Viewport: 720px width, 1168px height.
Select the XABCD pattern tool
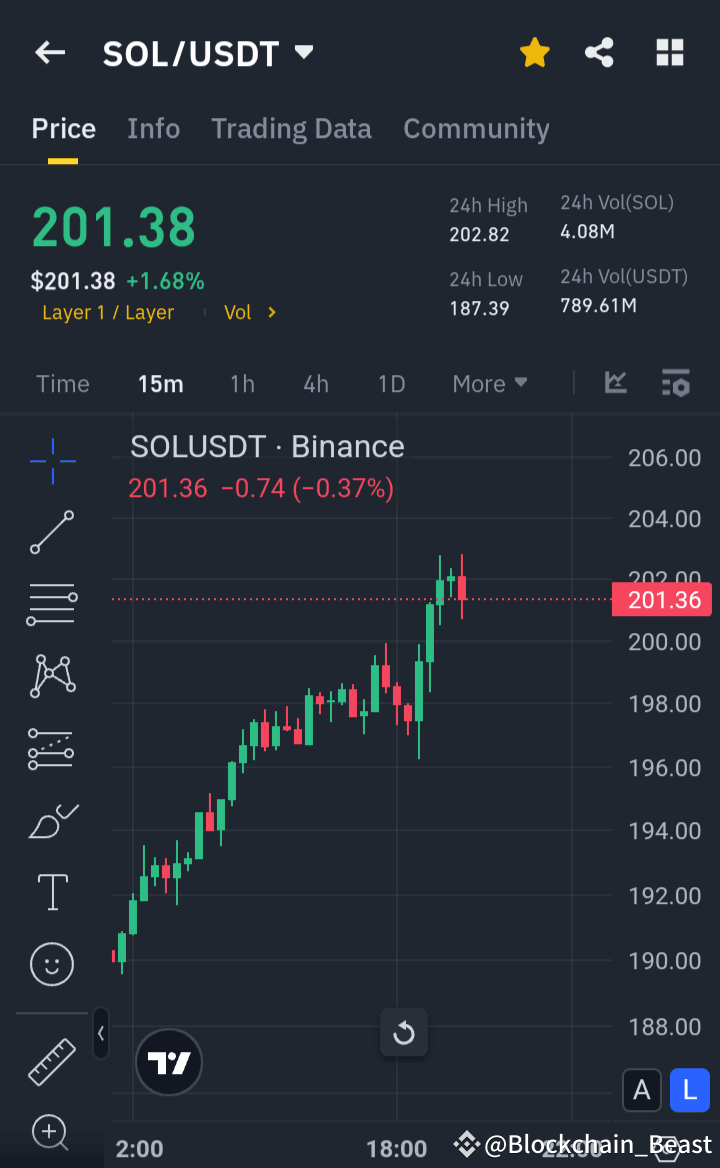51,676
